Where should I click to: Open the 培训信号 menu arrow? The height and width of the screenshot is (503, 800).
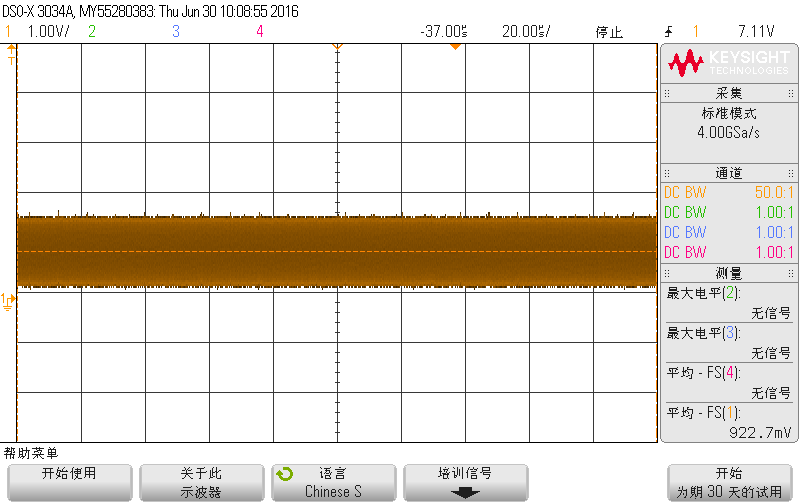coord(465,493)
